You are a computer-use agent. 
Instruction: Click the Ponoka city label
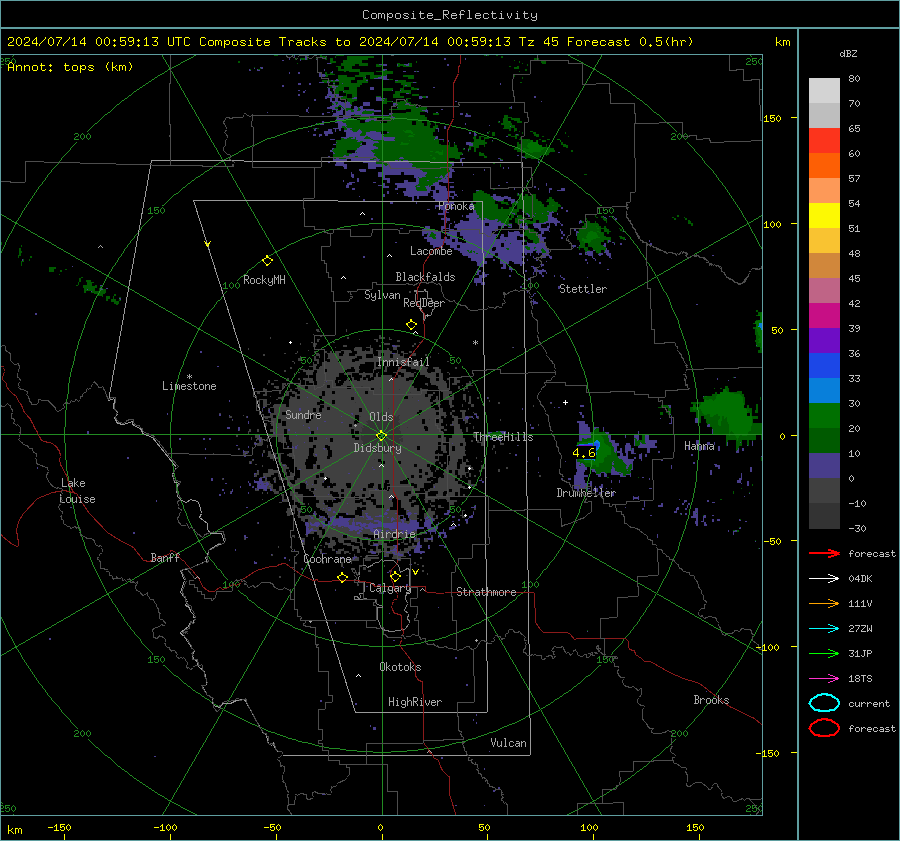(456, 206)
